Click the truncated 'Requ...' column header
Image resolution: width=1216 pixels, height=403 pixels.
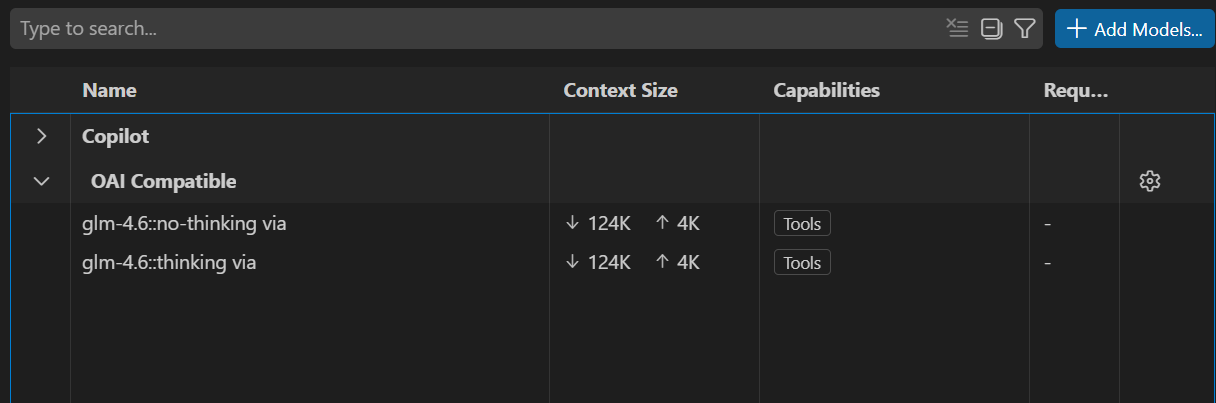pyautogui.click(x=1076, y=90)
